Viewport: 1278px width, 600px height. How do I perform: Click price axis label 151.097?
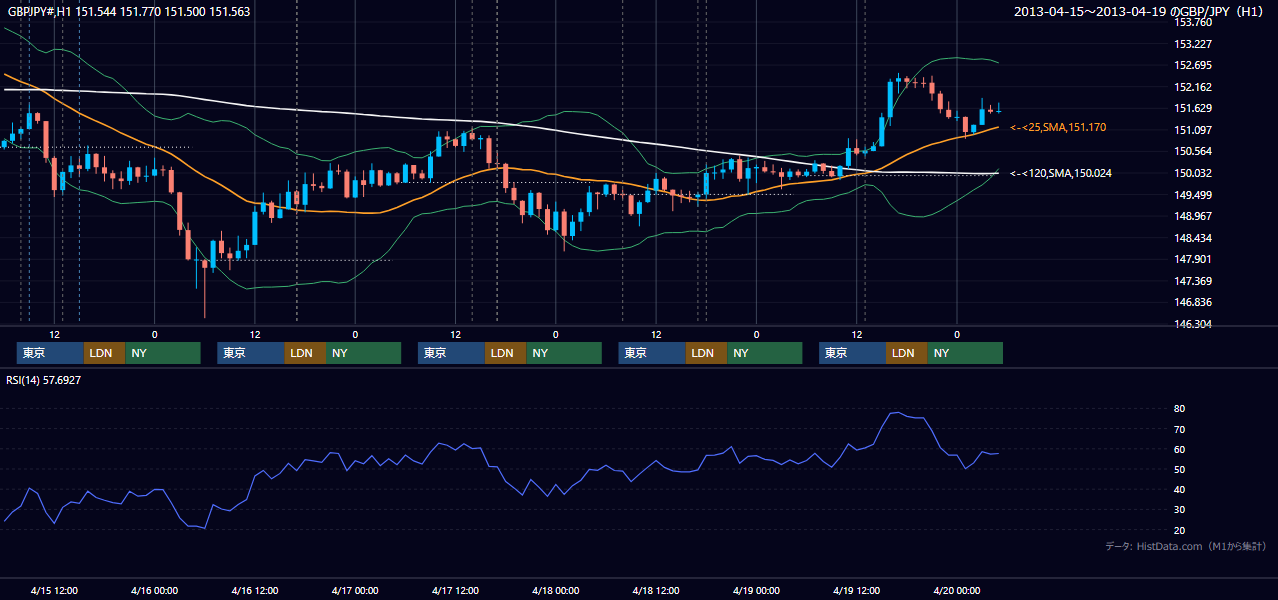(1194, 130)
